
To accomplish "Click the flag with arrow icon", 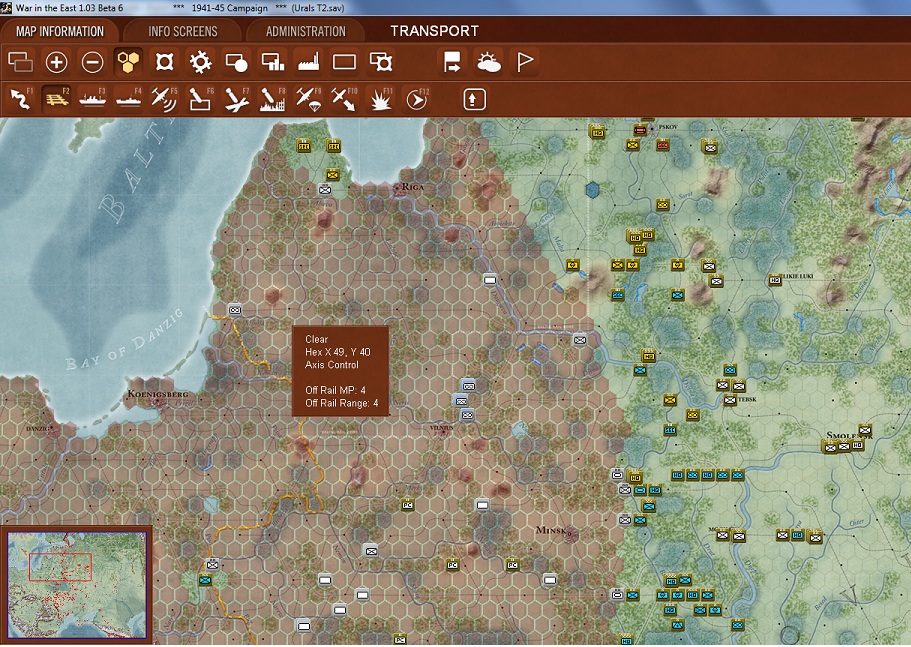I will [452, 62].
